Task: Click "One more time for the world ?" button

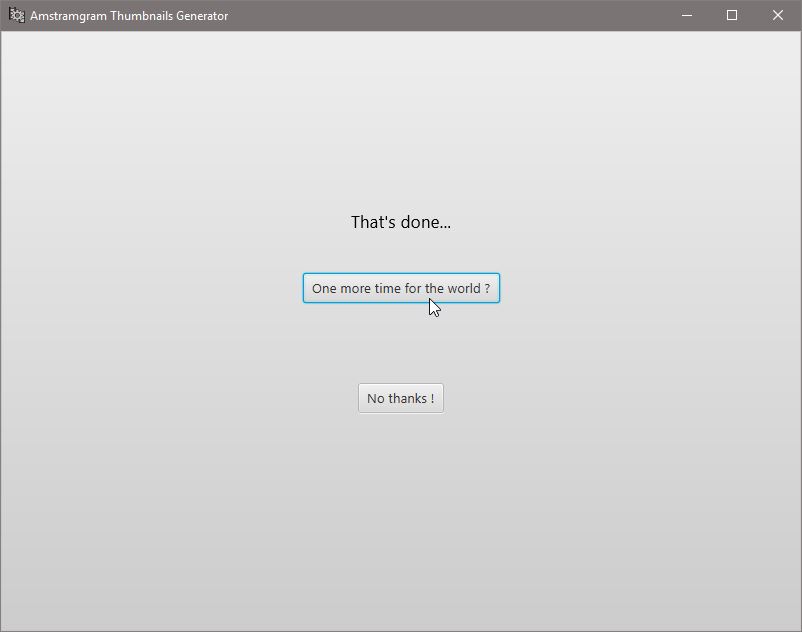Action: click(x=401, y=288)
